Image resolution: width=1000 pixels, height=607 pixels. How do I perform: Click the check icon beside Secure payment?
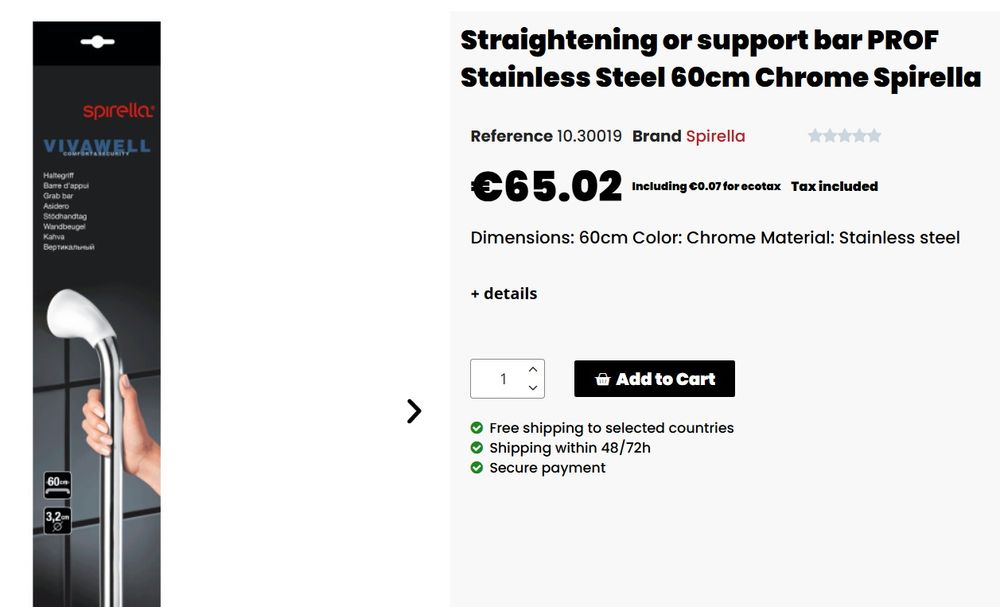[x=477, y=467]
